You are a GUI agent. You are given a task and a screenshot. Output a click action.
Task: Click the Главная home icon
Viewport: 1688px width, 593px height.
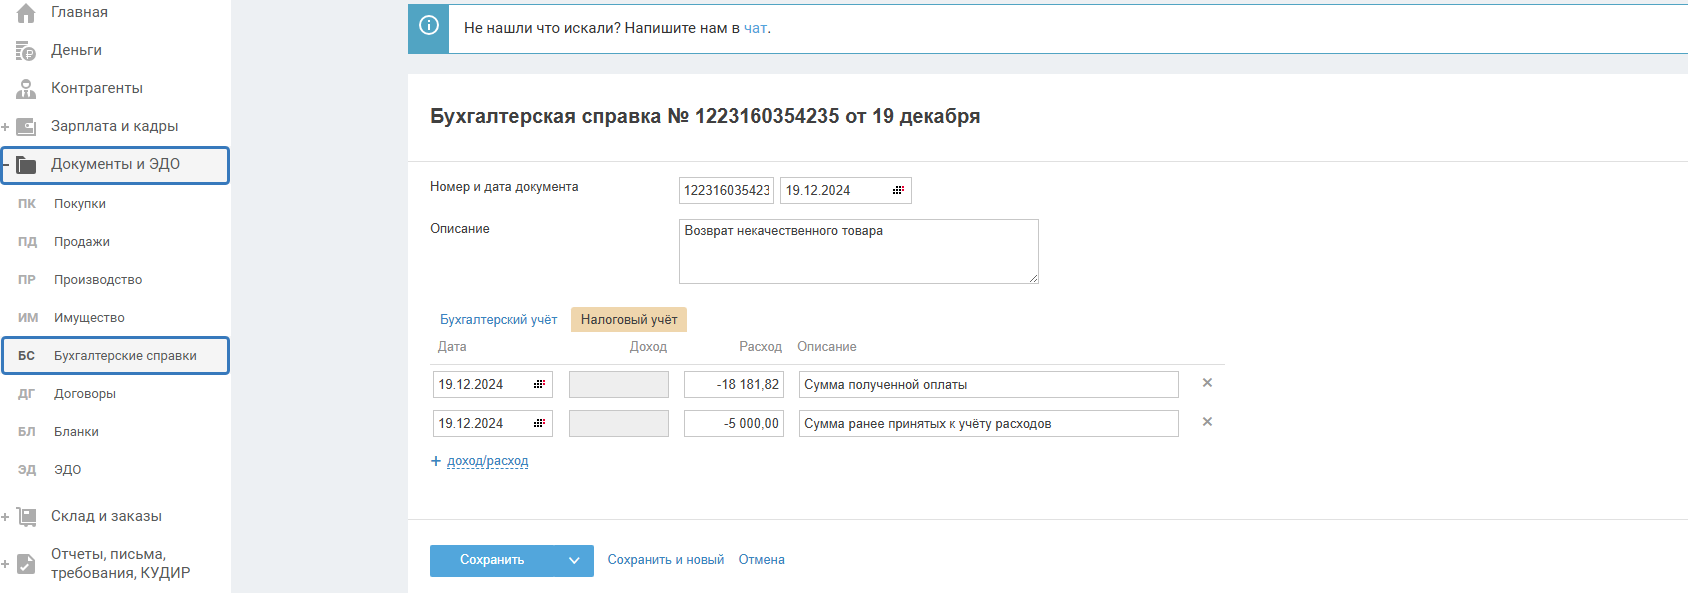pos(26,12)
